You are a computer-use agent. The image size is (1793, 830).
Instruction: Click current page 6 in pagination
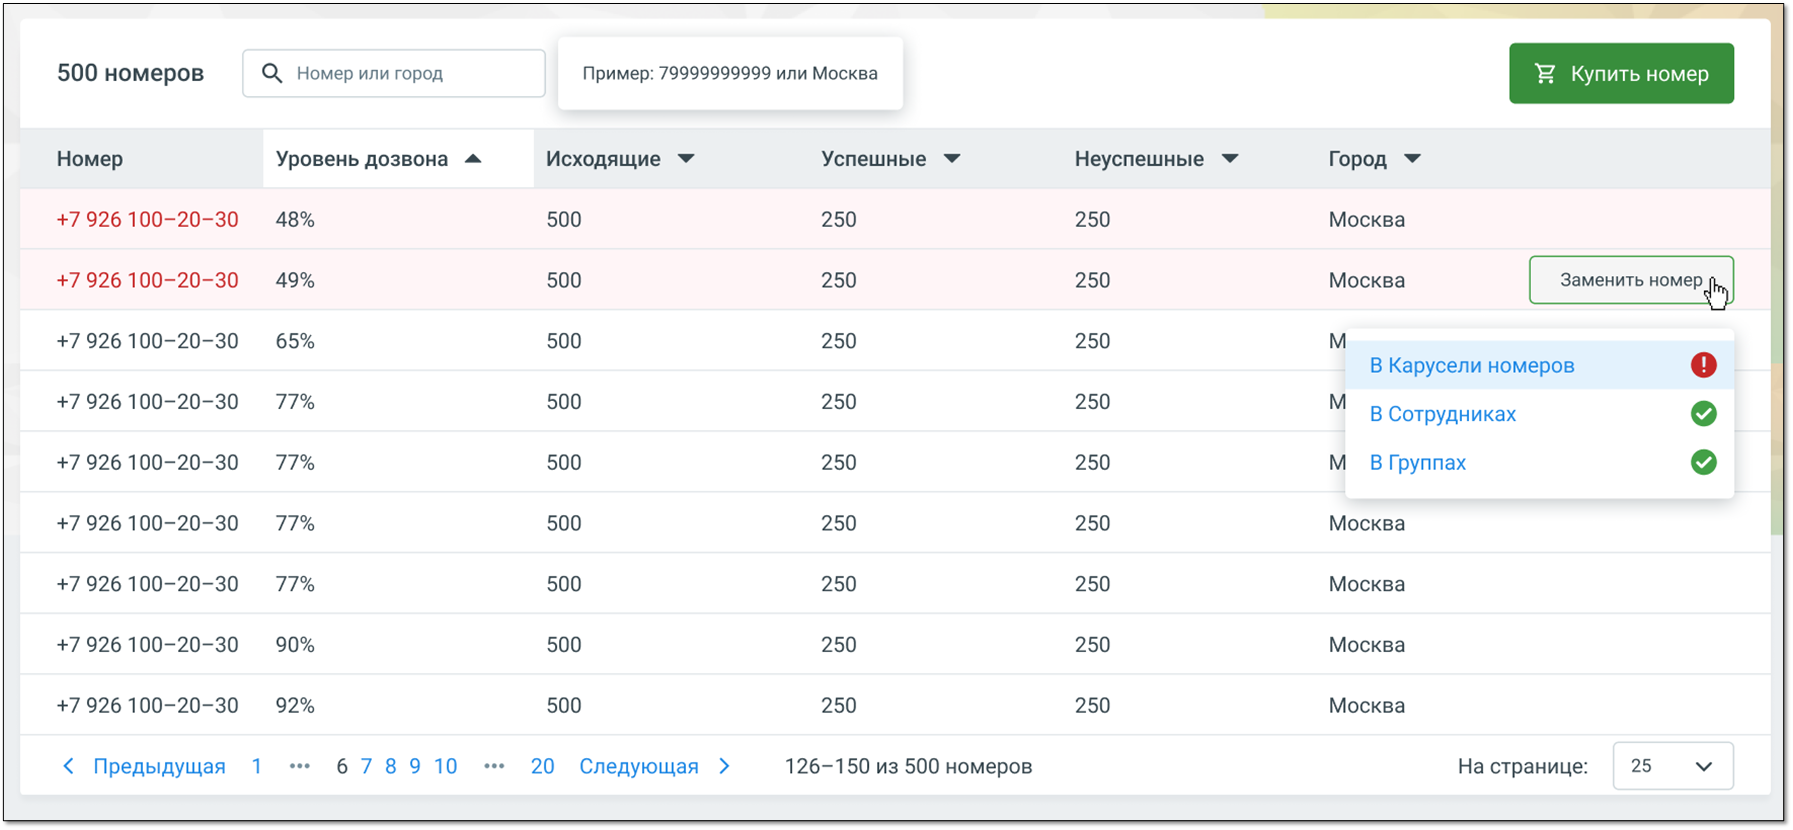(x=342, y=766)
